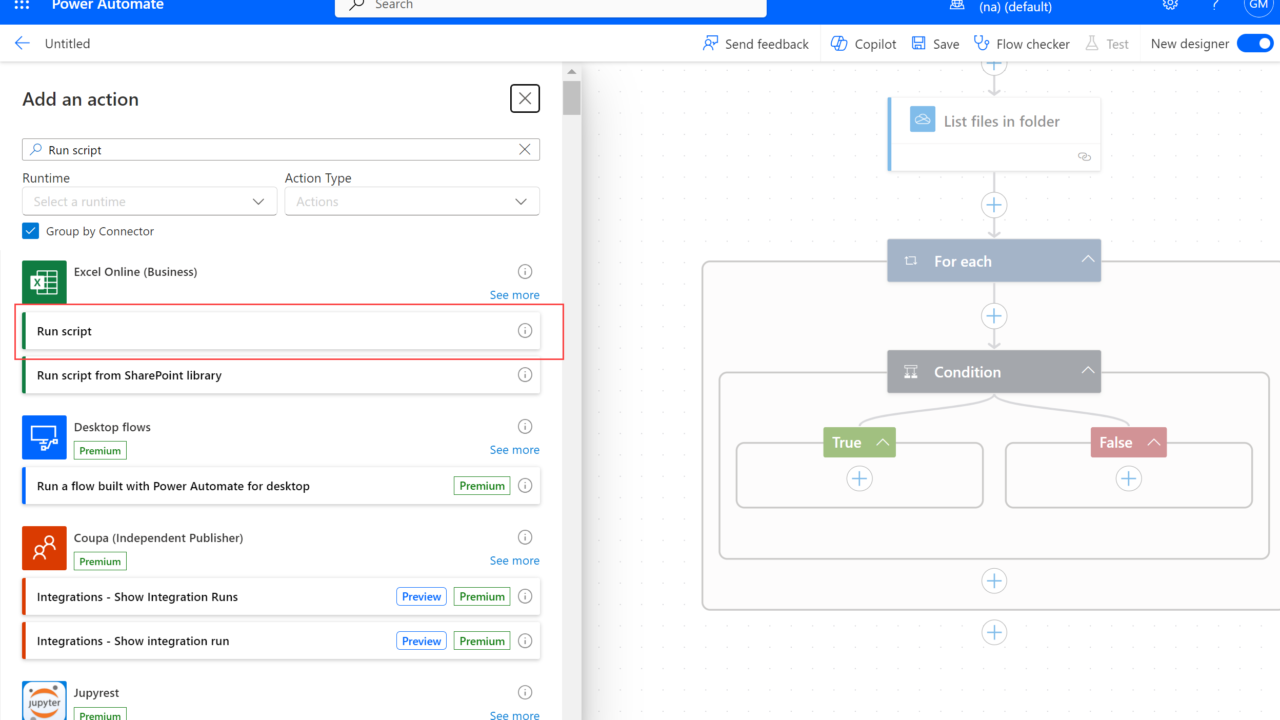This screenshot has width=1280, height=720.
Task: Open the Flow checker
Action: [x=1021, y=44]
